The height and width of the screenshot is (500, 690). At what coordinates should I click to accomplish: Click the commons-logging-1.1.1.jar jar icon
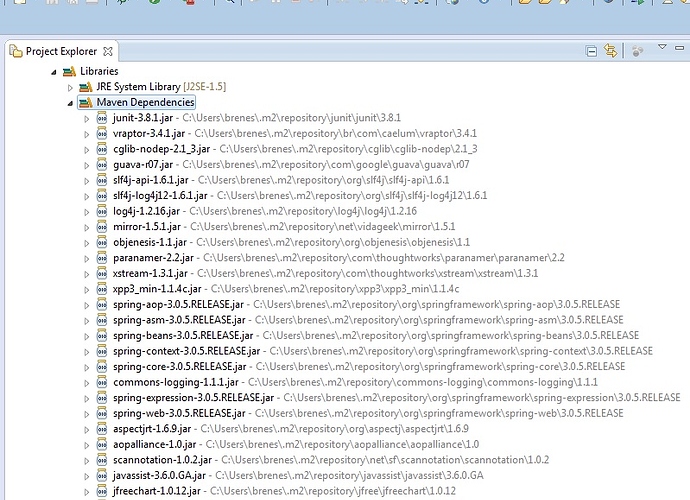[102, 382]
